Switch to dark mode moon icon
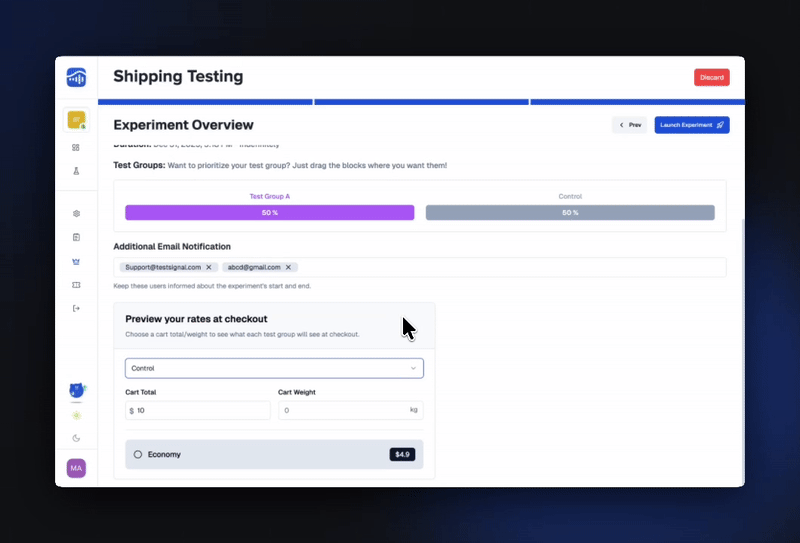Screen dimensions: 800x543 76,438
